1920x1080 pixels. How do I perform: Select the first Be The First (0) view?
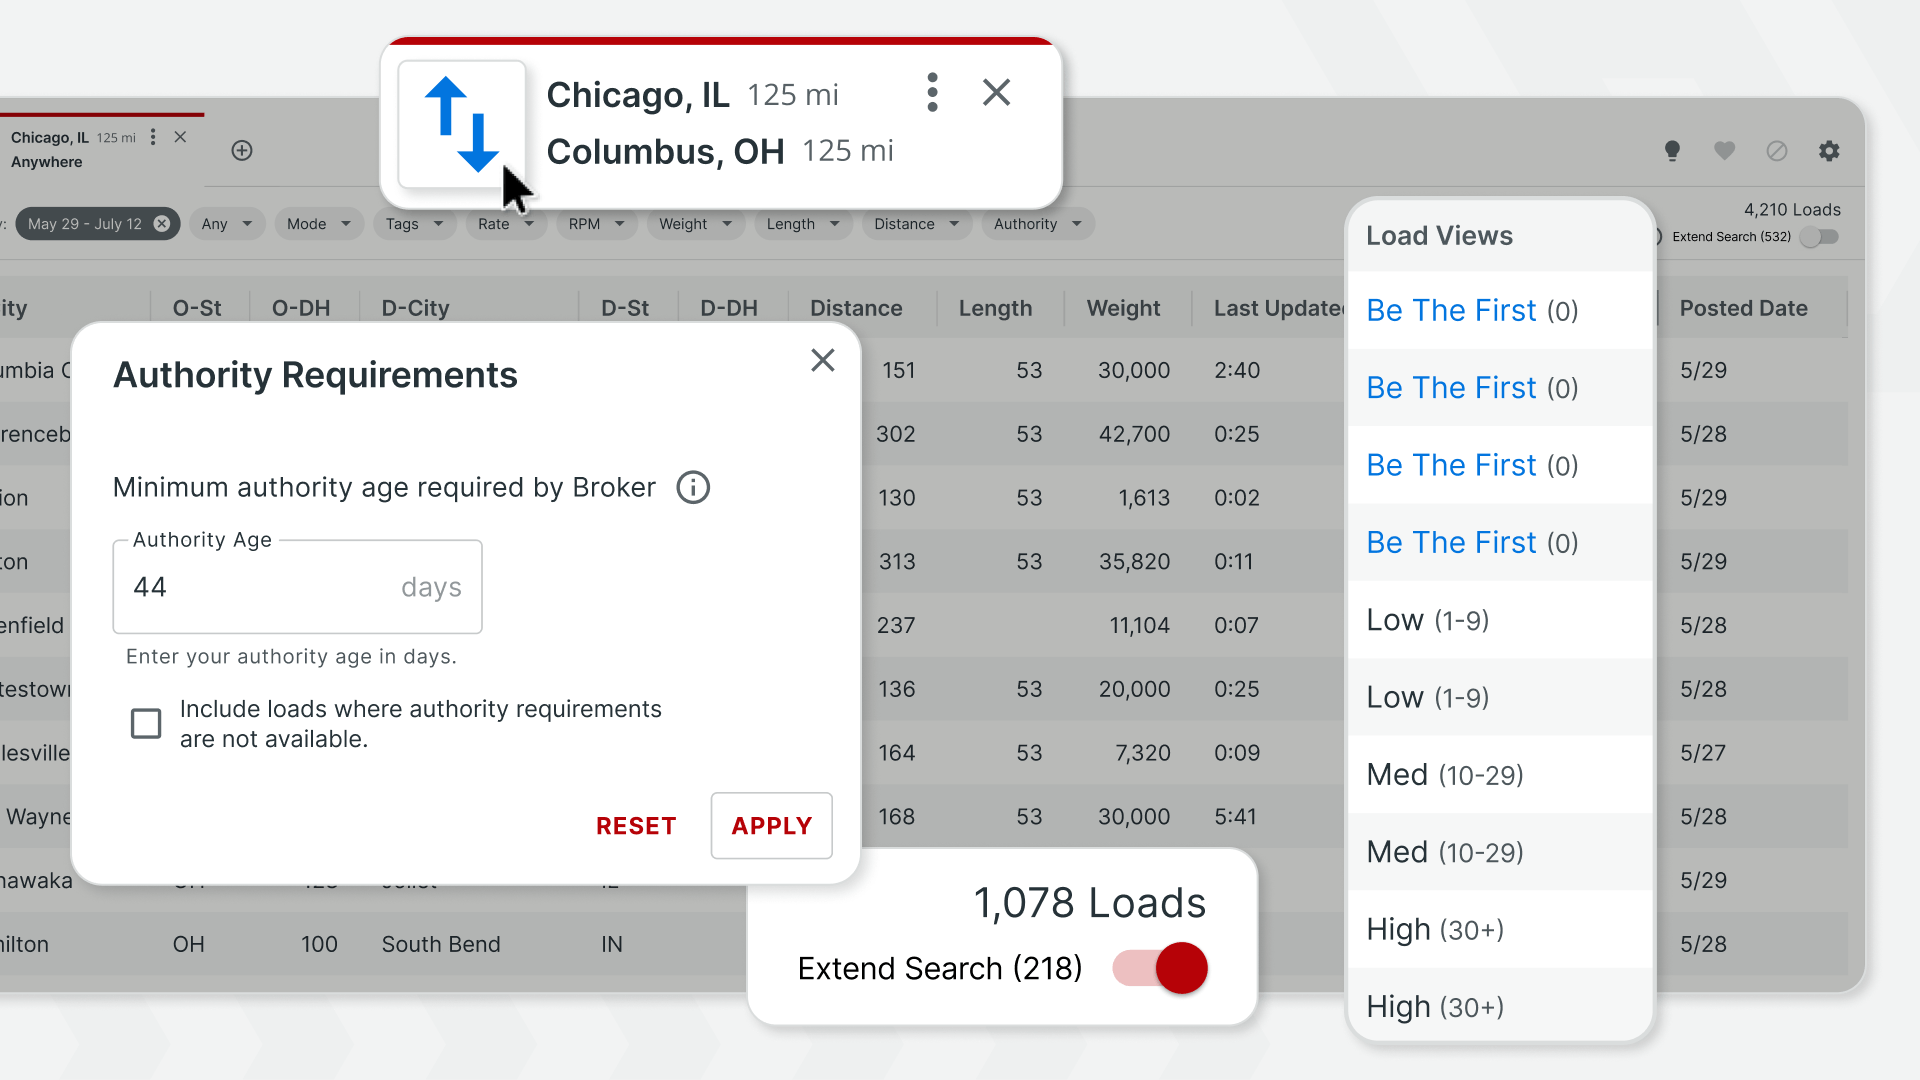tap(1472, 311)
